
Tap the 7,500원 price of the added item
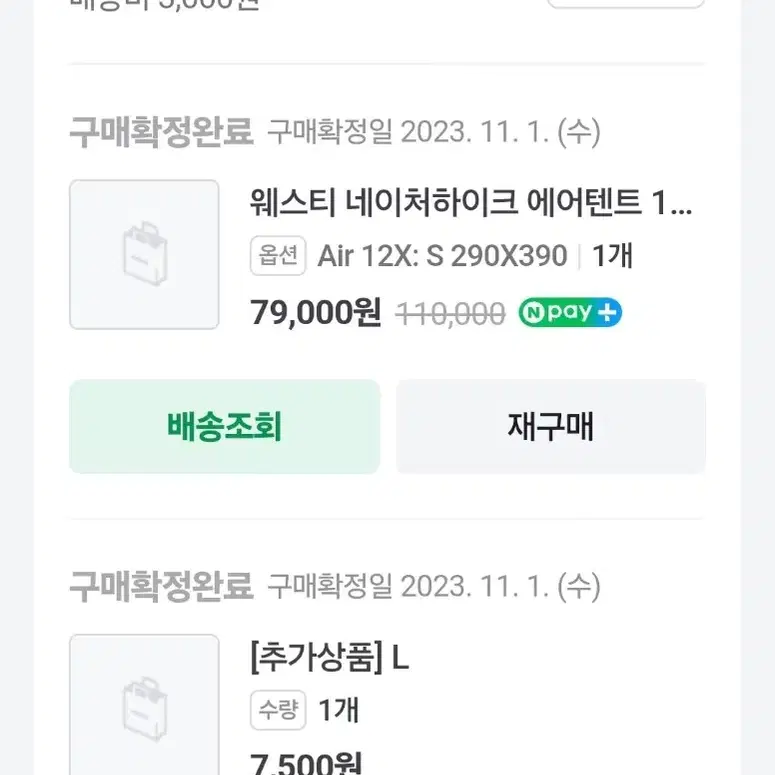306,764
